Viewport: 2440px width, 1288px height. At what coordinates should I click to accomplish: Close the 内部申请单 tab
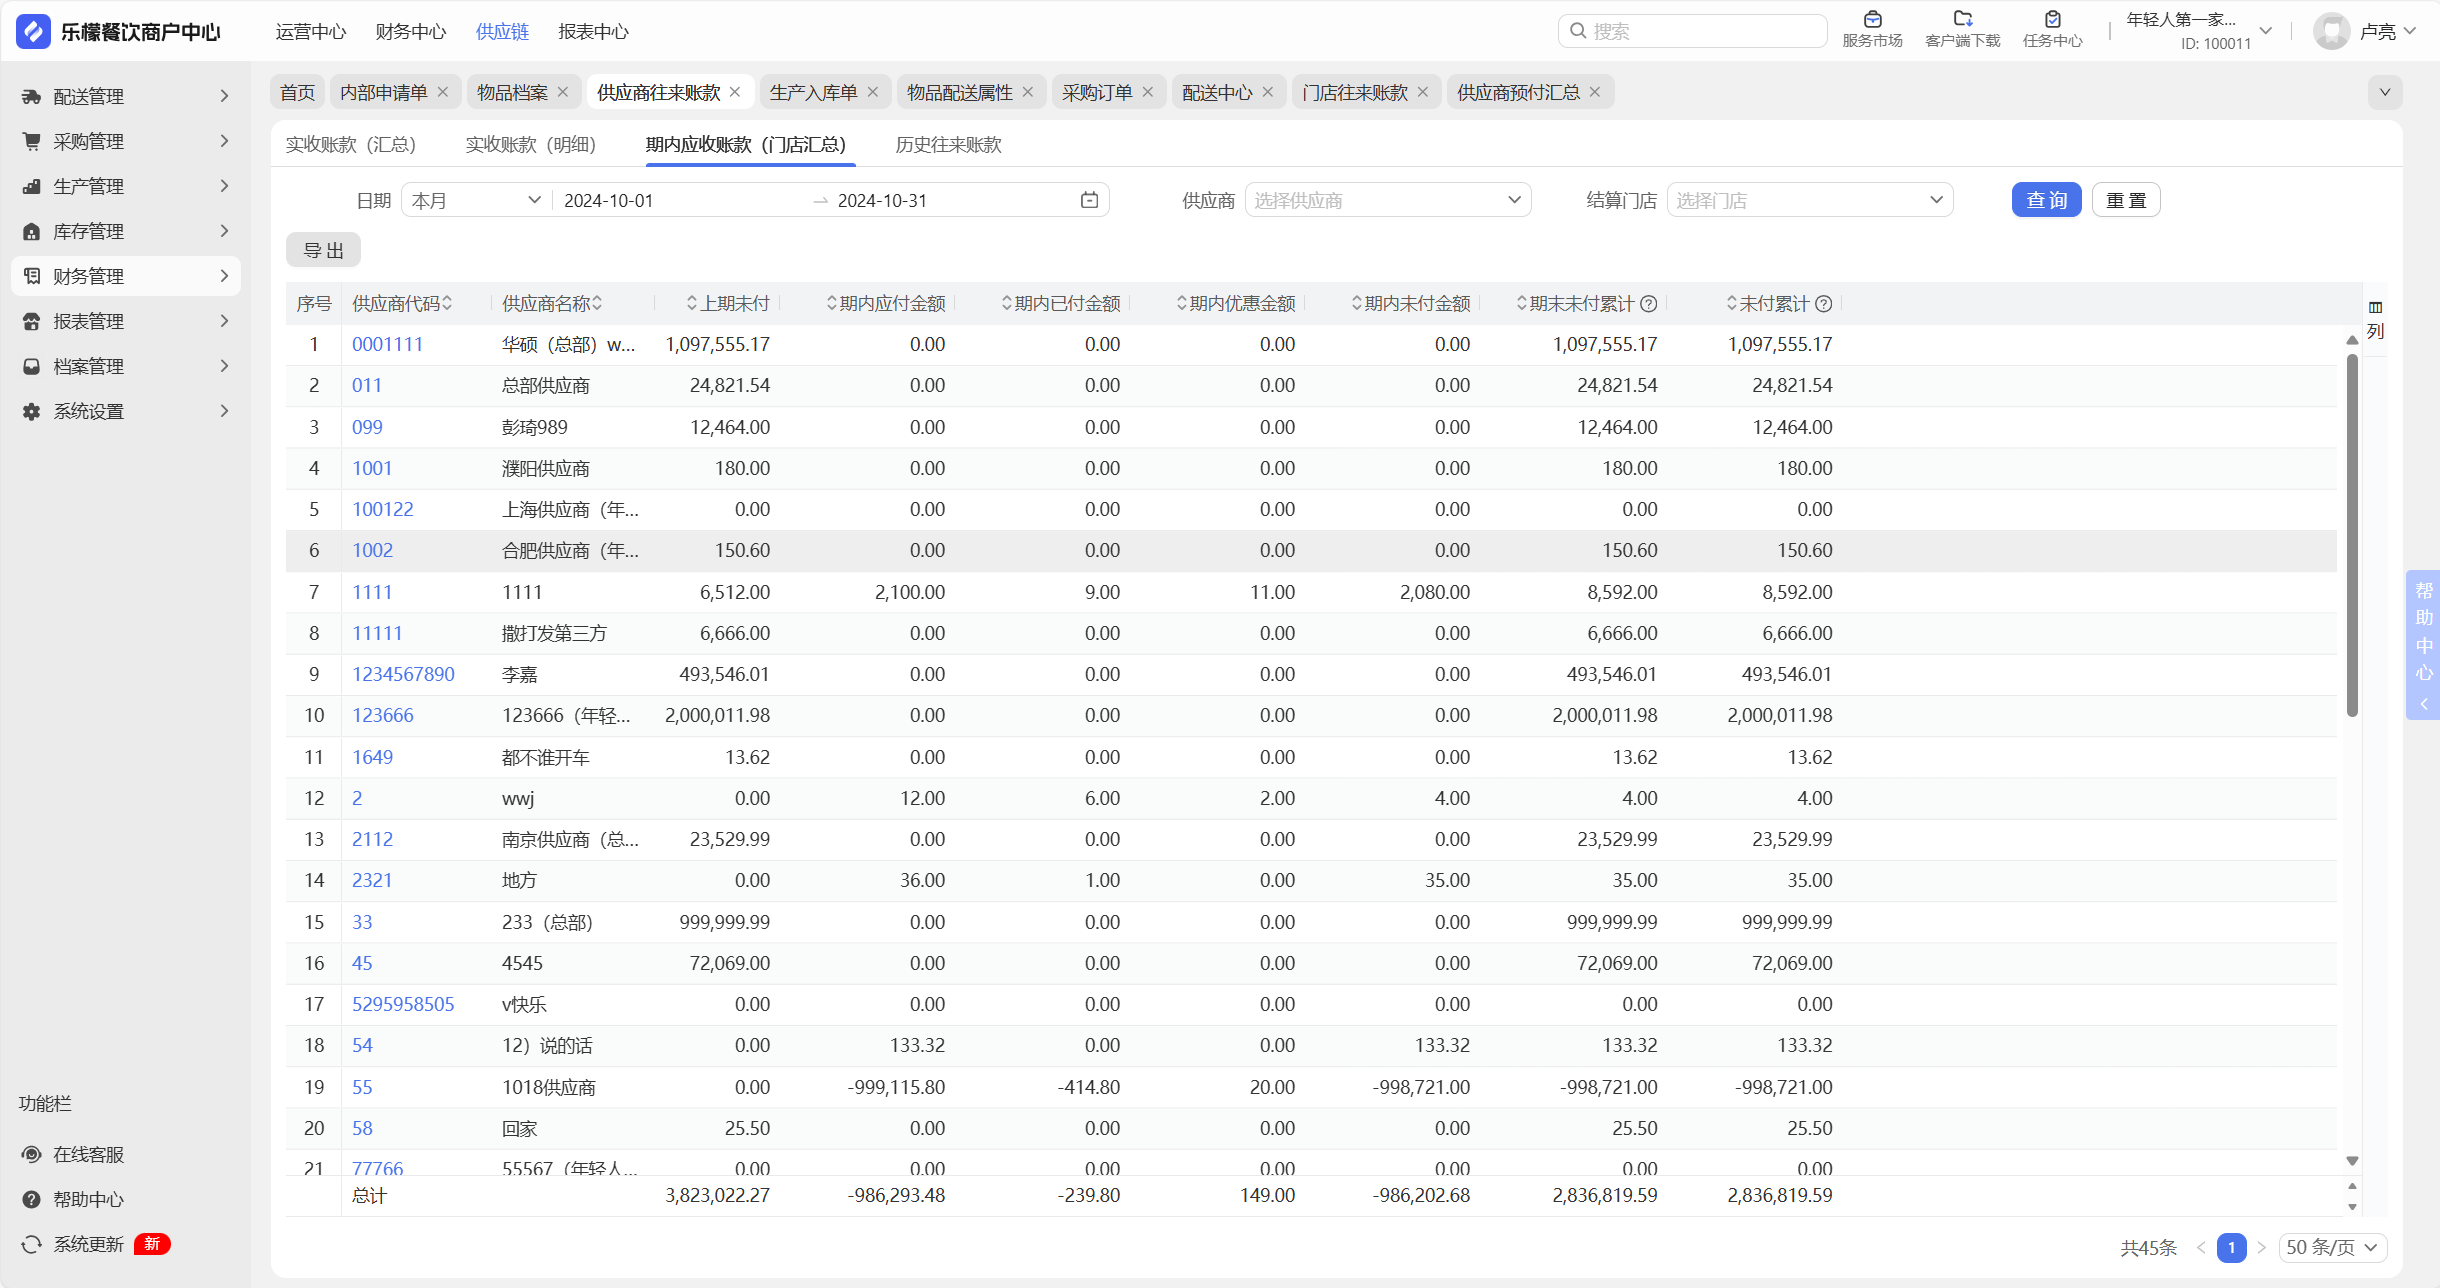(x=443, y=92)
